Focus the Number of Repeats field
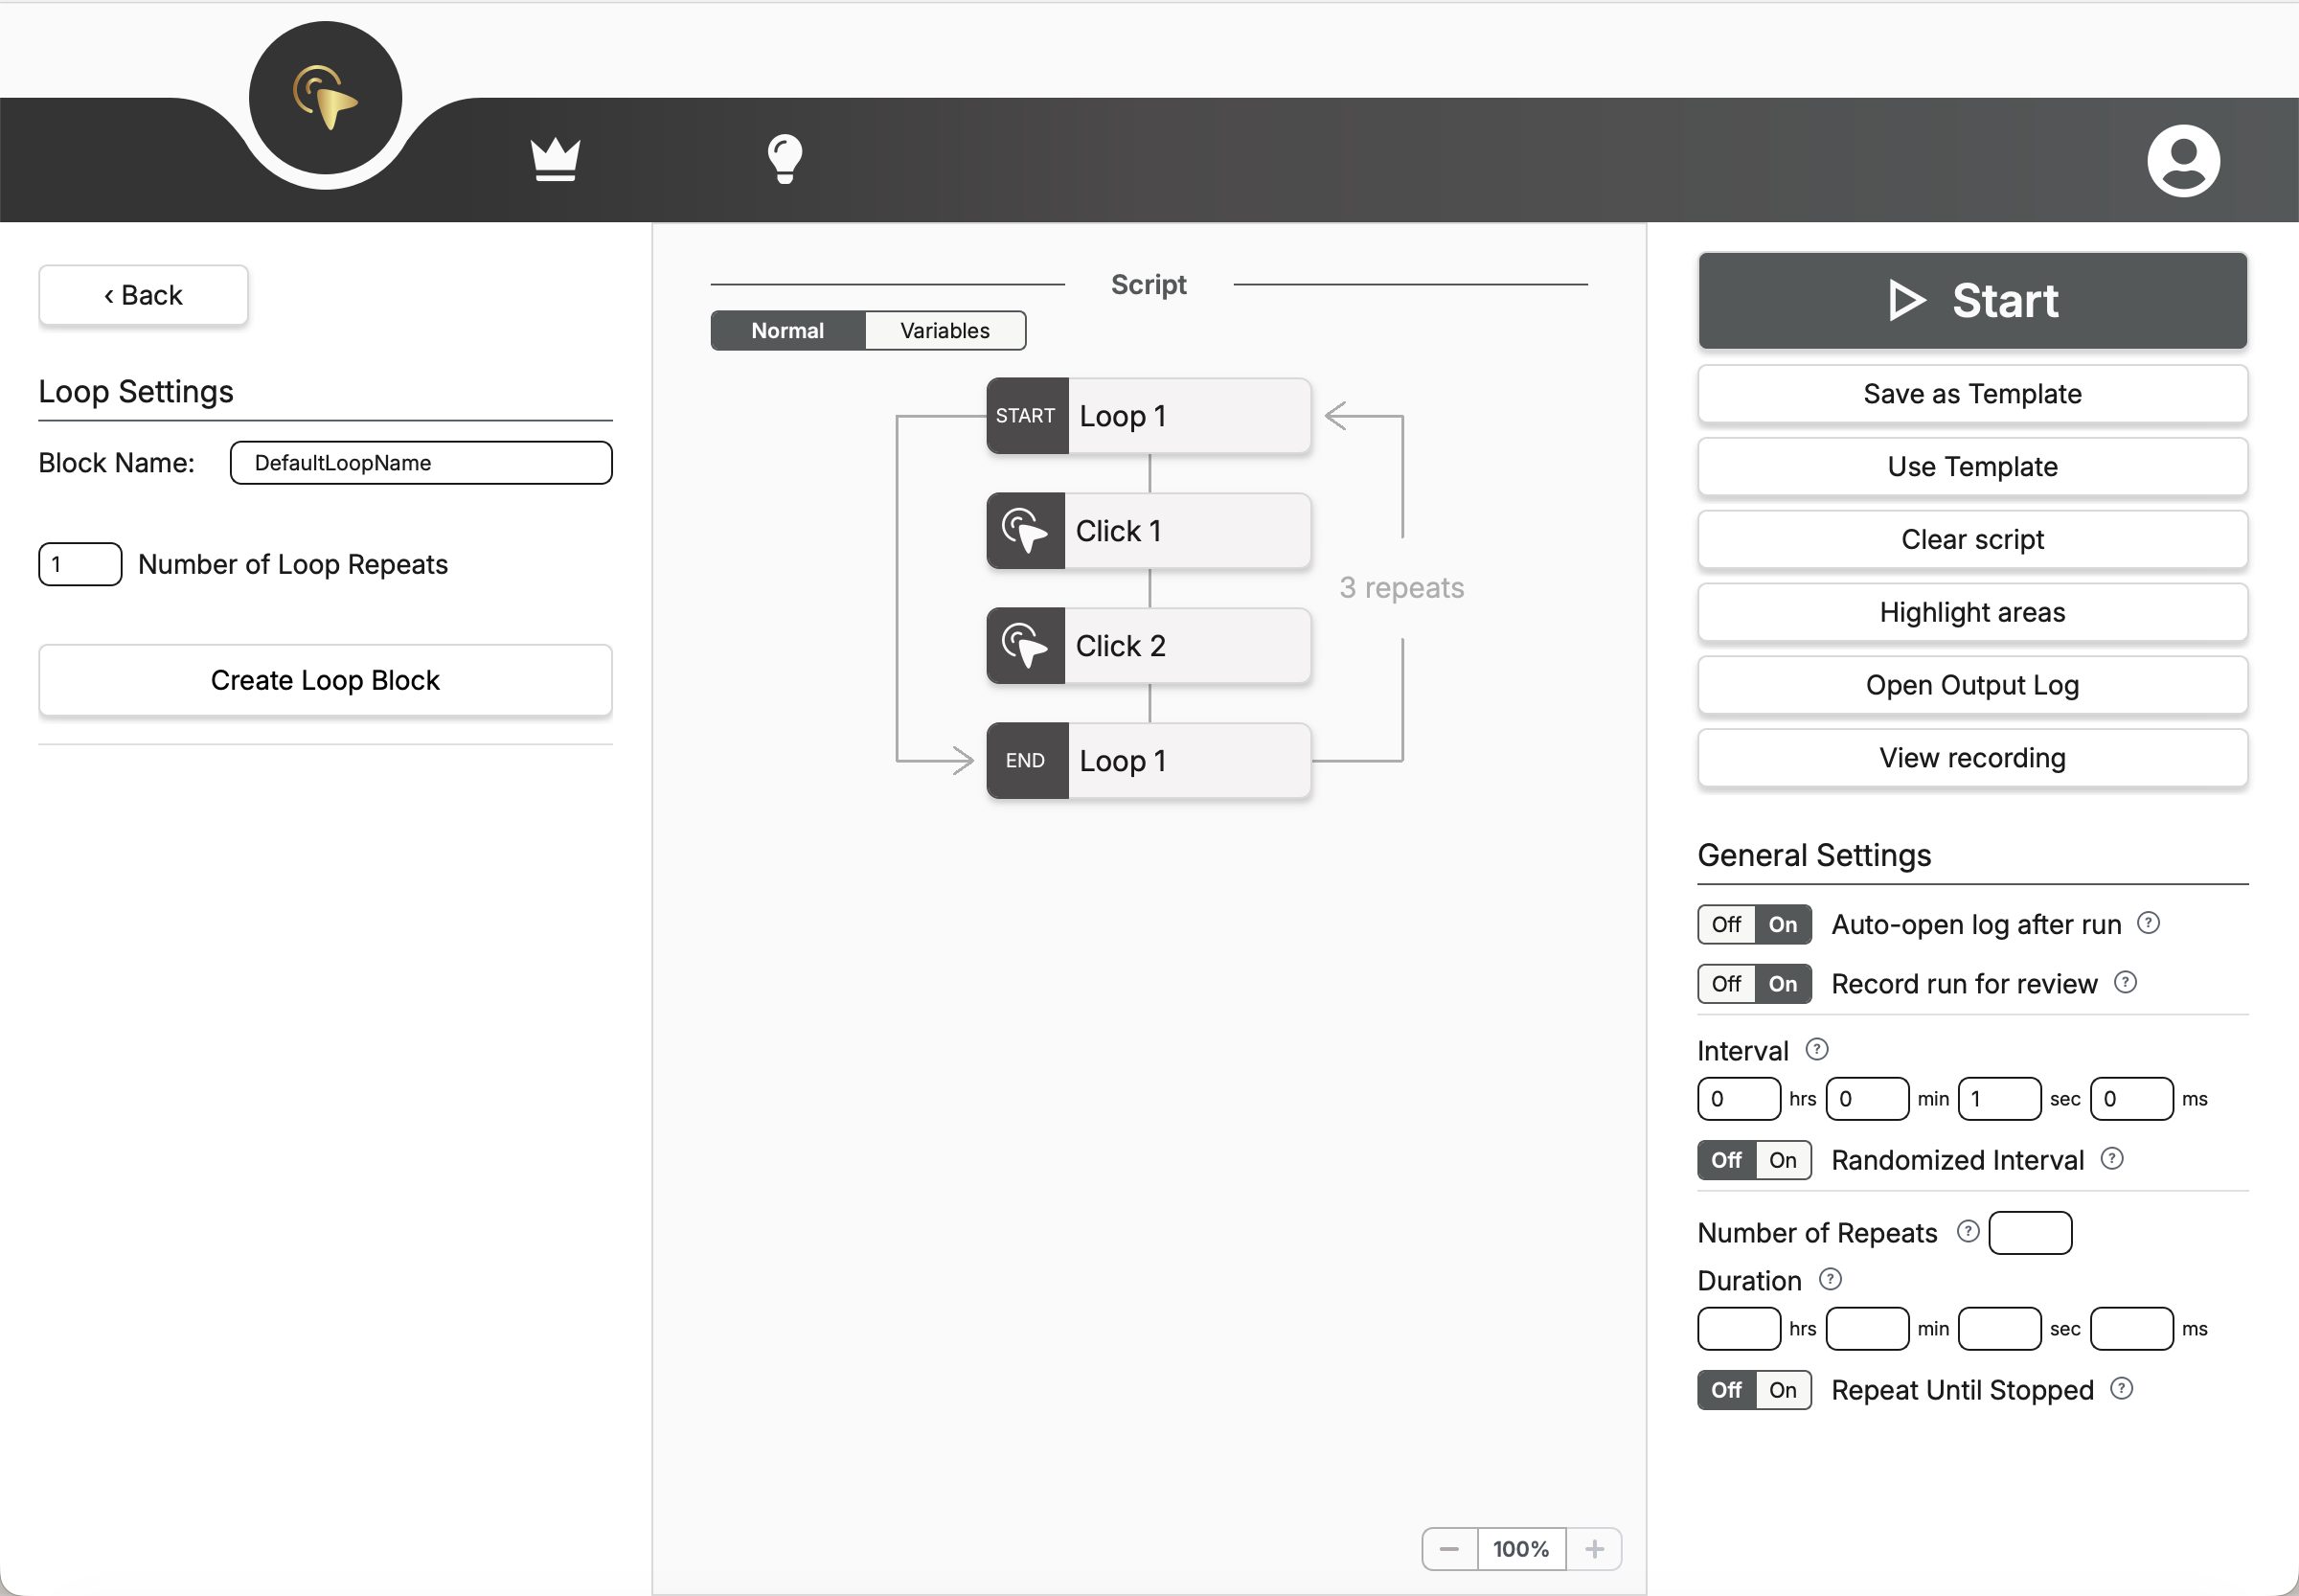Screen dimensions: 2299x1596 pos(2030,1233)
